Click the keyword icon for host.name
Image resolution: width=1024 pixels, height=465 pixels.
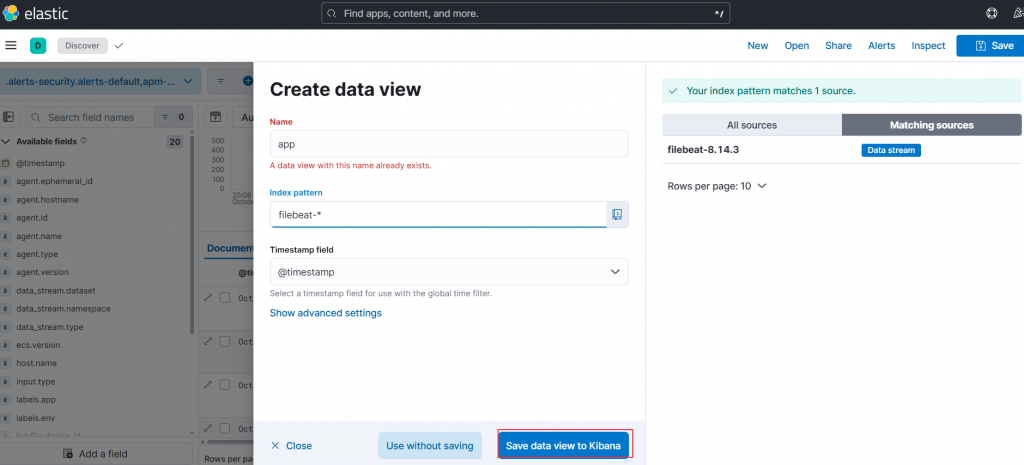5,363
